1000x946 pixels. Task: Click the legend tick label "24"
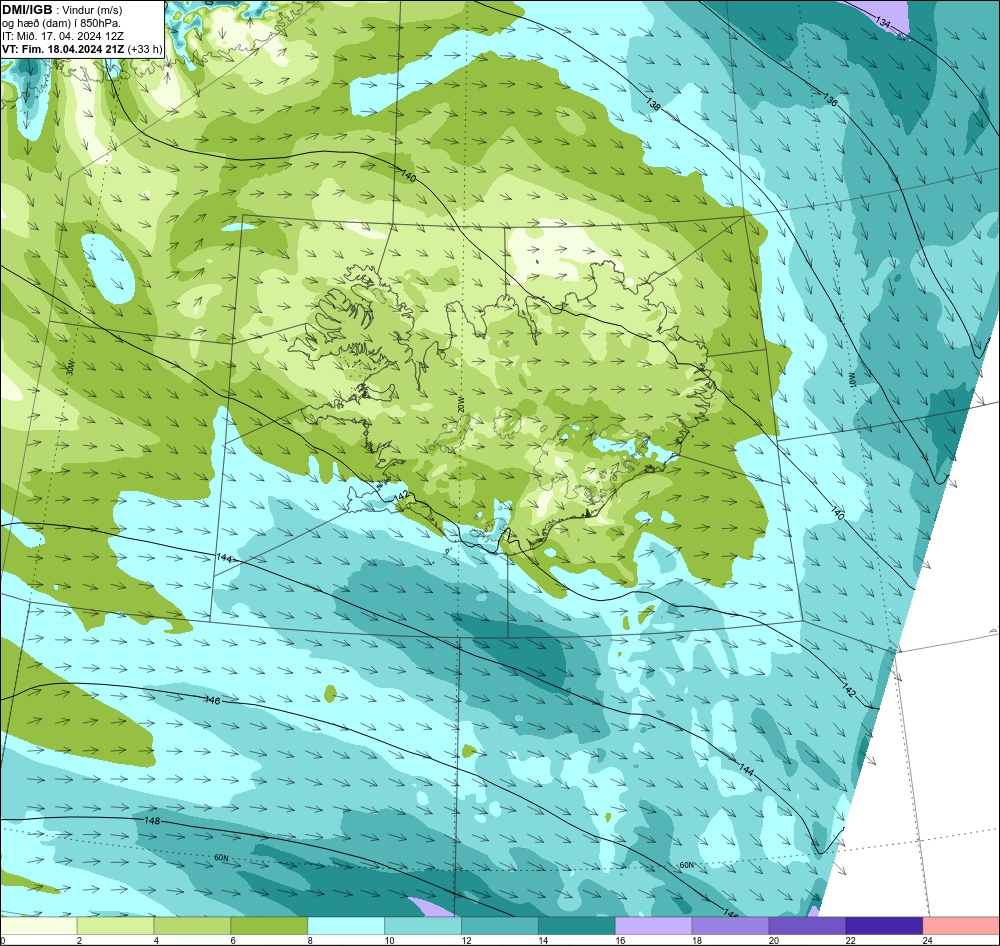(927, 940)
